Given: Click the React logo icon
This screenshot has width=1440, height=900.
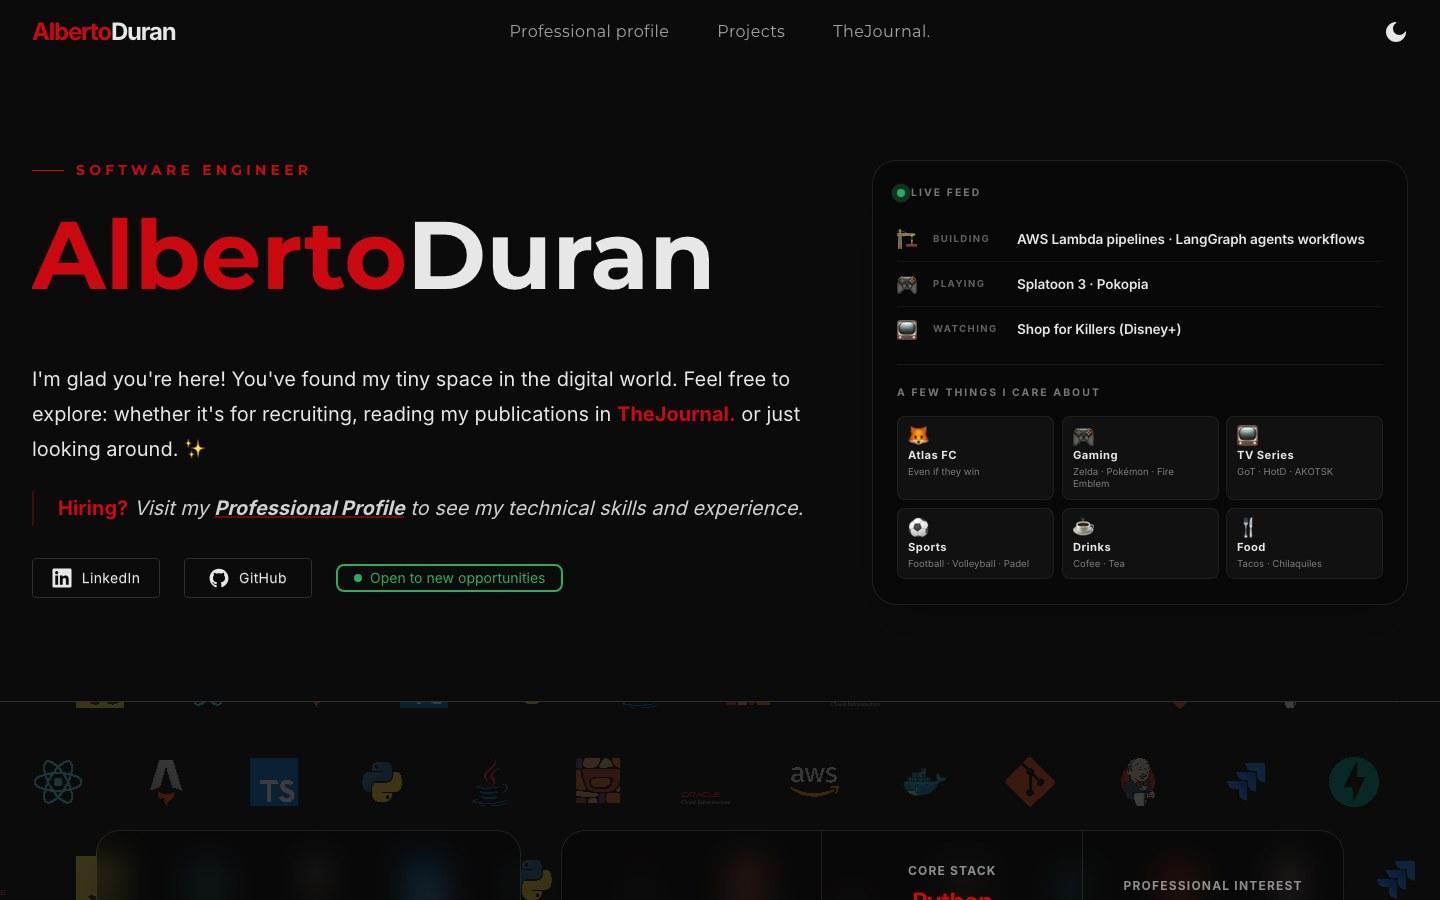Looking at the screenshot, I should [x=58, y=782].
